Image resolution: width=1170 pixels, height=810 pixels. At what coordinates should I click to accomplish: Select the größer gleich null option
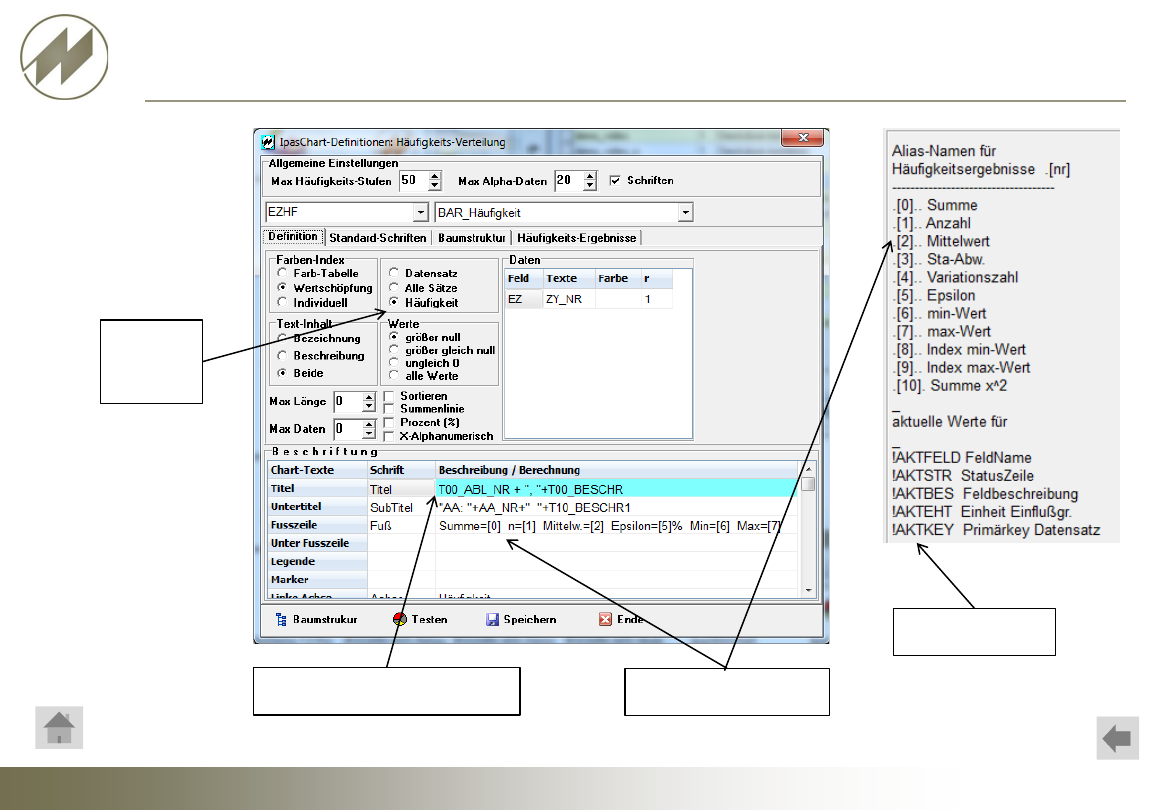394,350
